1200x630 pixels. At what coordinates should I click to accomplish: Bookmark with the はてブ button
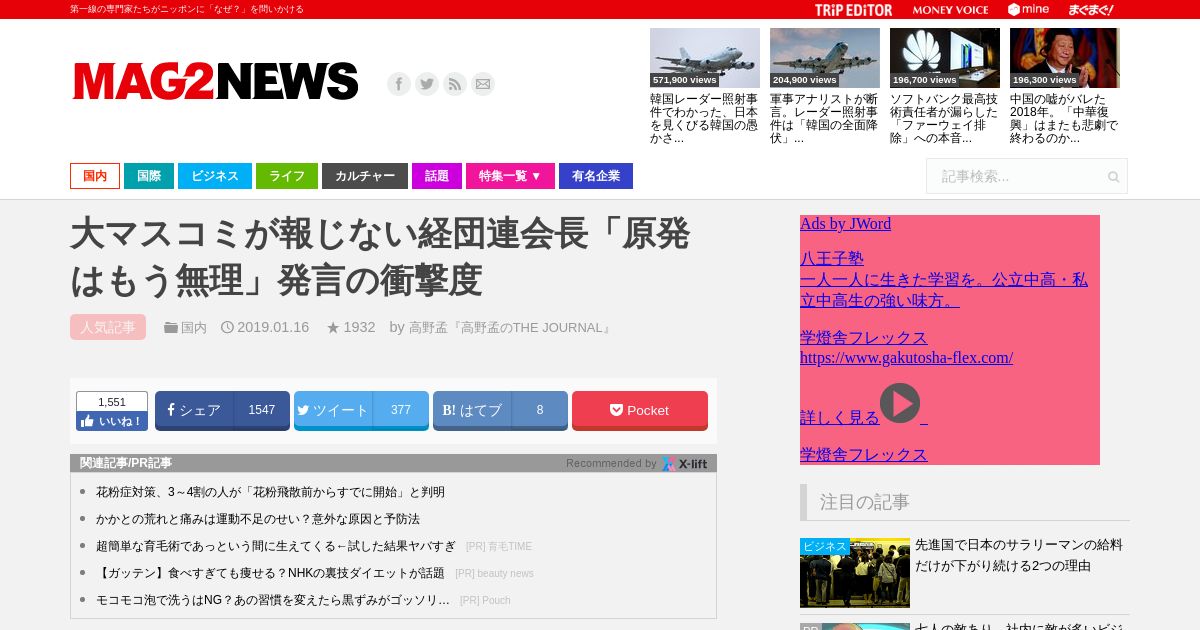(500, 410)
